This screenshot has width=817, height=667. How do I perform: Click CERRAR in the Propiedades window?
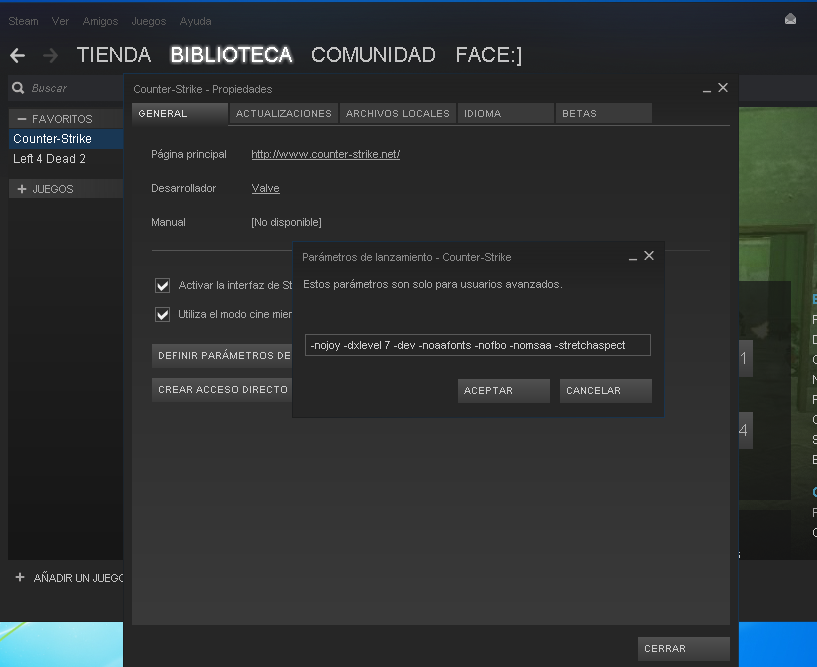684,649
